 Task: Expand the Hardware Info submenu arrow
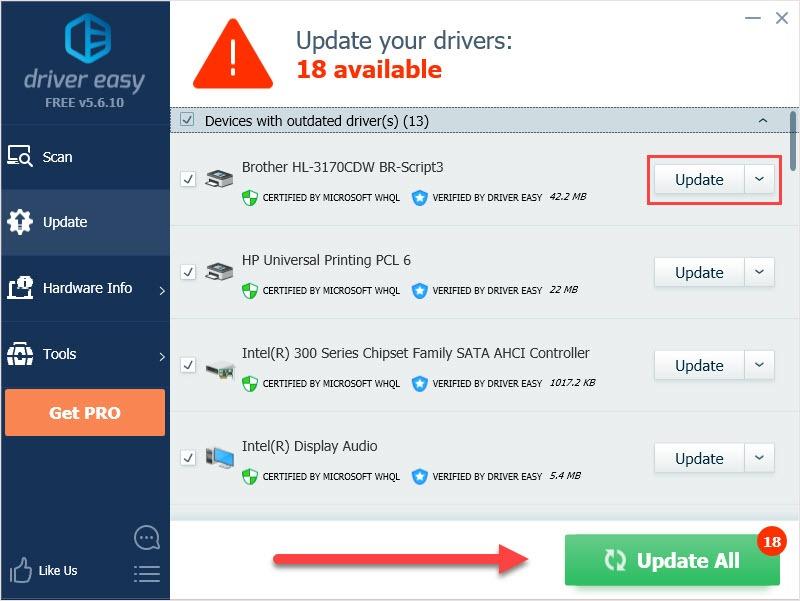[x=162, y=291]
